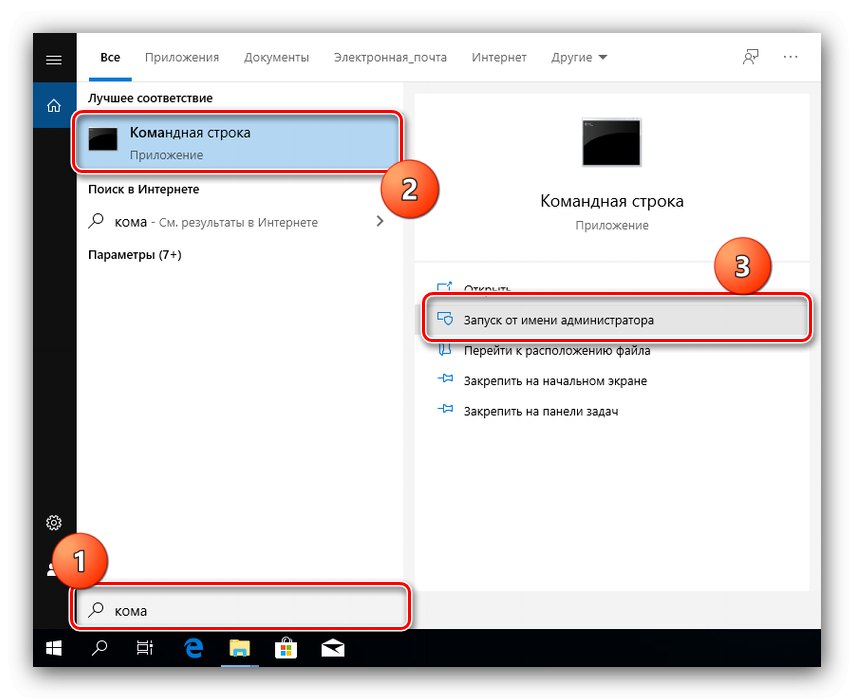
Task: Choose Закрепить на панели задач
Action: pos(541,411)
